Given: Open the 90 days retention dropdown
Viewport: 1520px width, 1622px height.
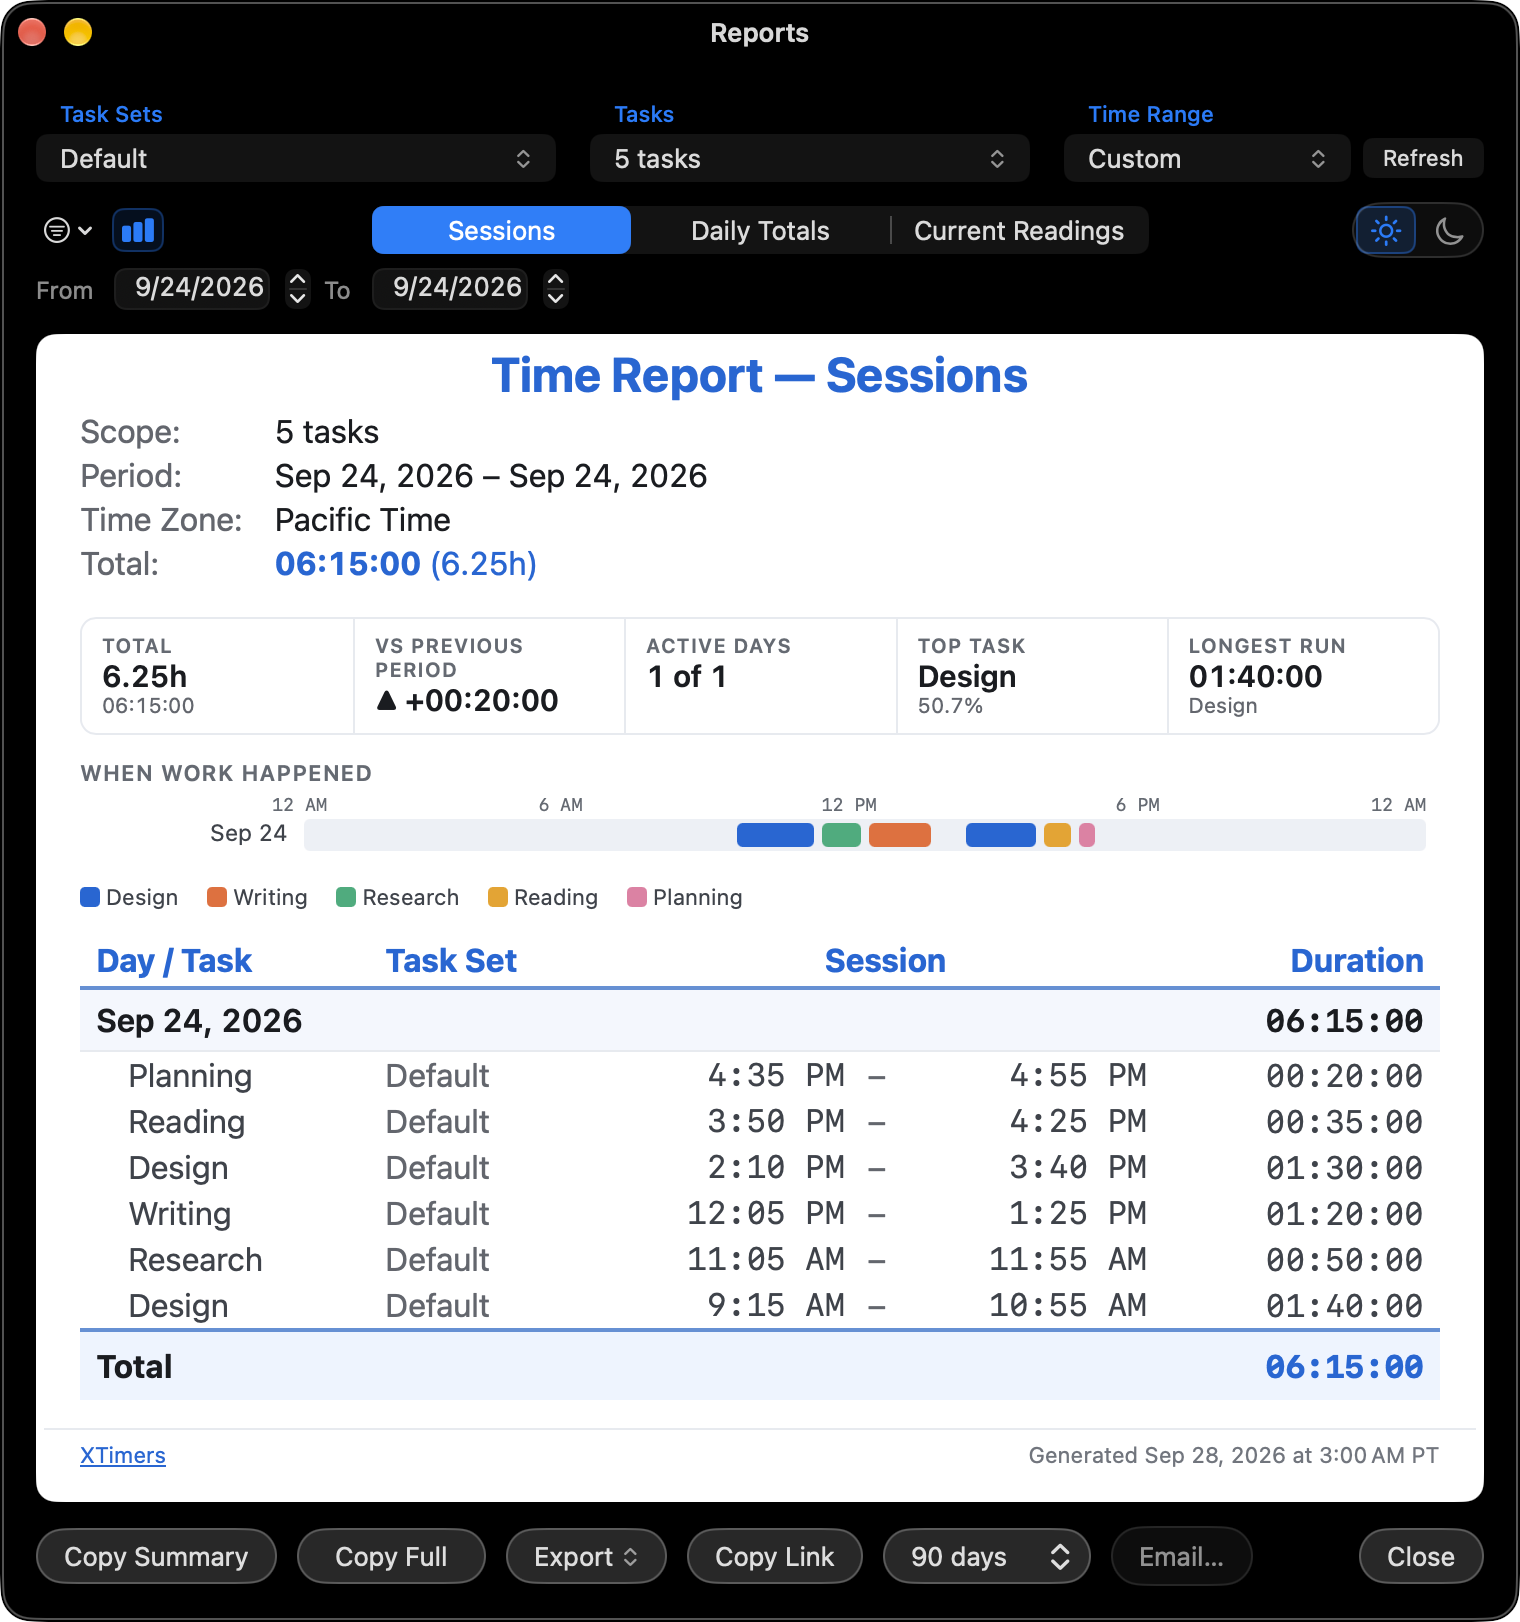Looking at the screenshot, I should point(986,1556).
